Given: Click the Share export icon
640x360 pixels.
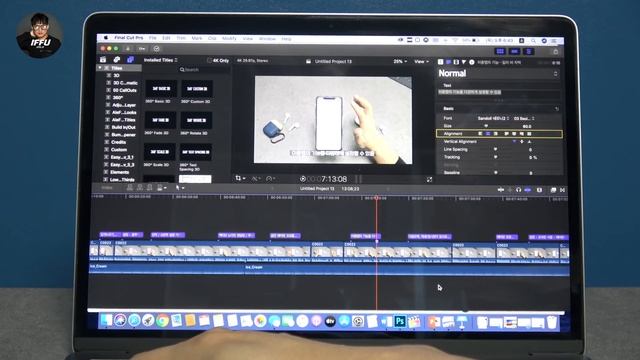Looking at the screenshot, I should 556,51.
